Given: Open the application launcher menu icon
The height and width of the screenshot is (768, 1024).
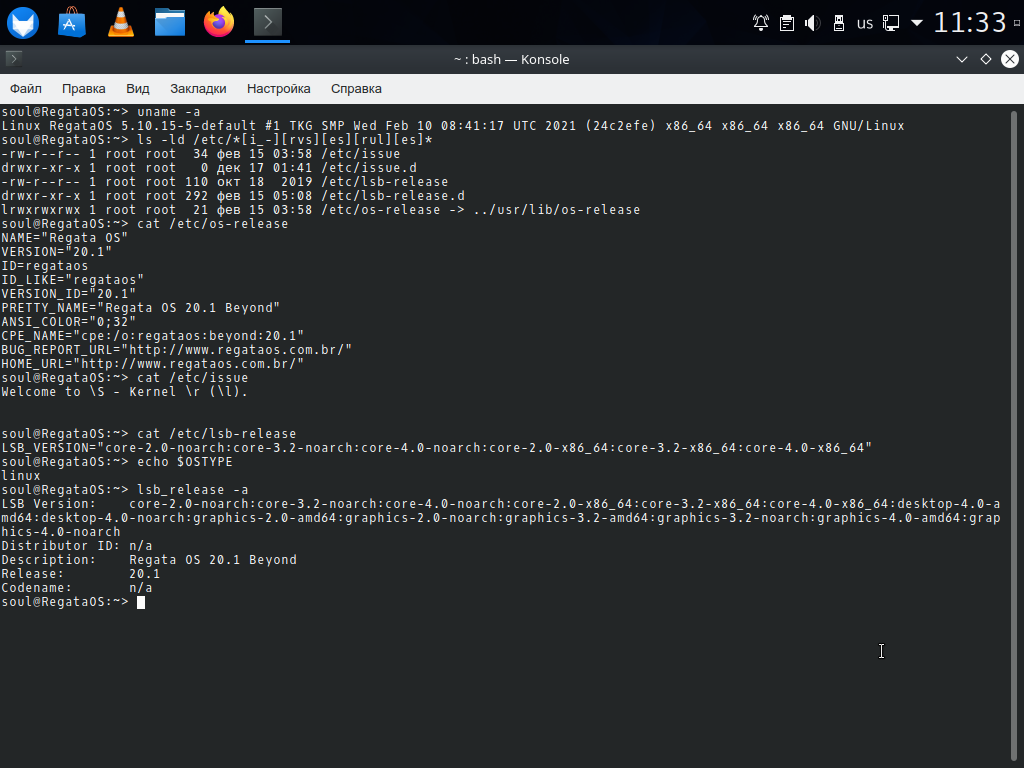Looking at the screenshot, I should (23, 23).
